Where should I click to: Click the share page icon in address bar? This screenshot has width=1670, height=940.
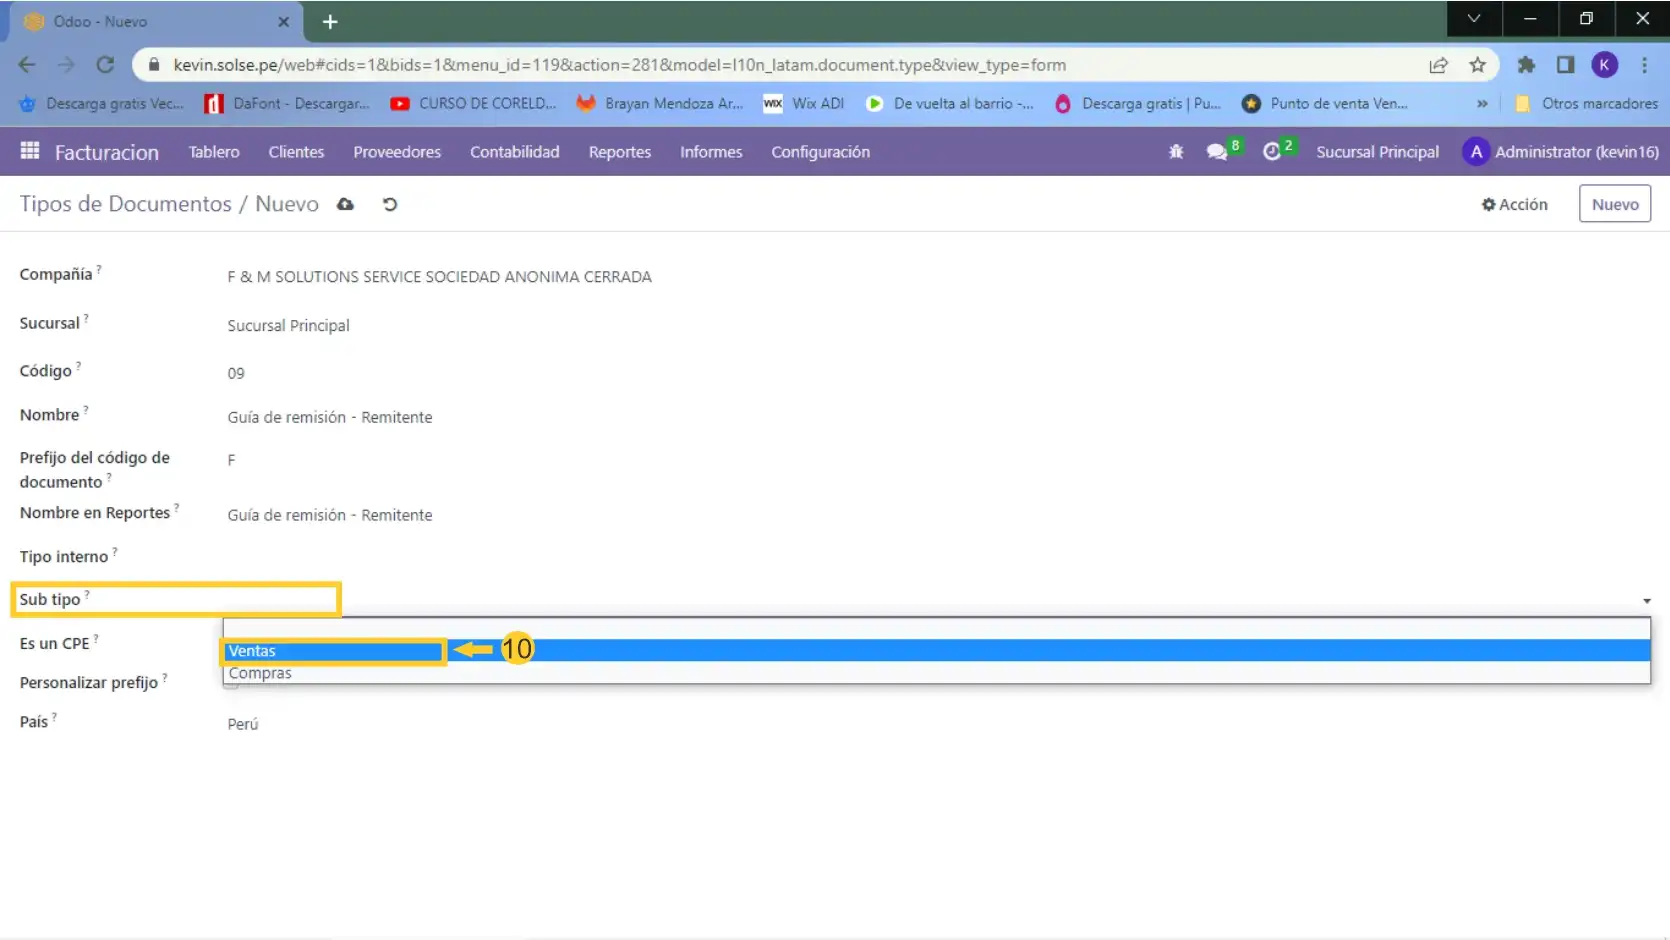[x=1438, y=65]
